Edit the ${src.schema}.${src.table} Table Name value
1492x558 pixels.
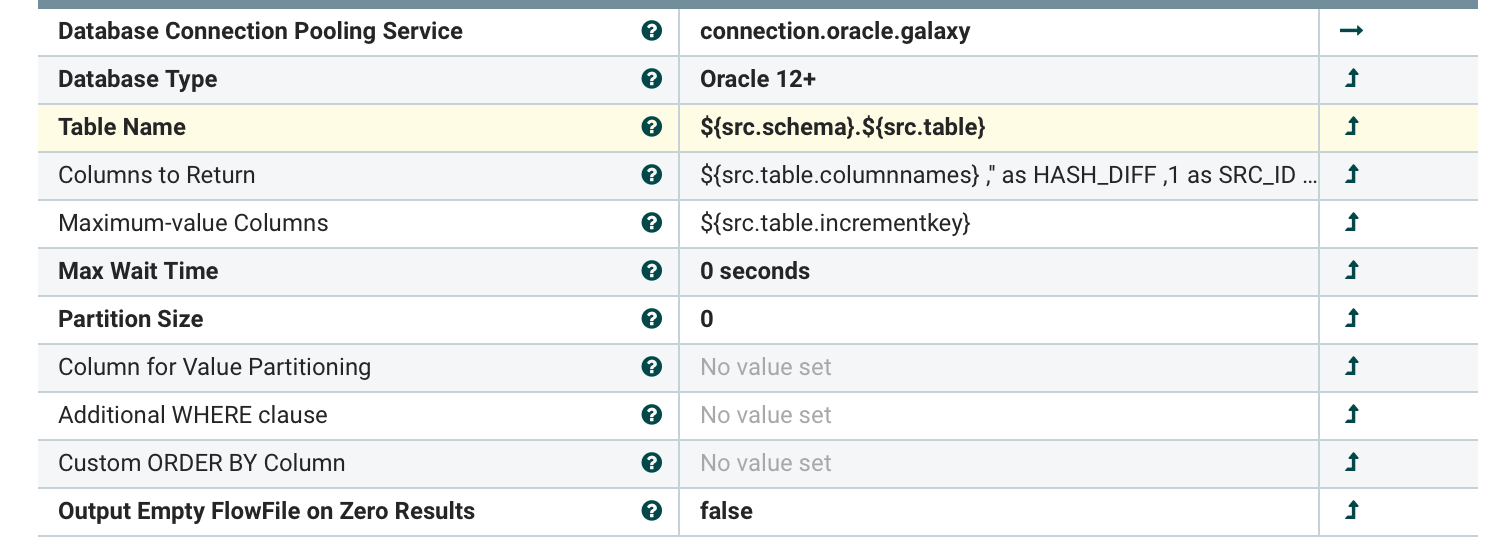[x=999, y=127]
